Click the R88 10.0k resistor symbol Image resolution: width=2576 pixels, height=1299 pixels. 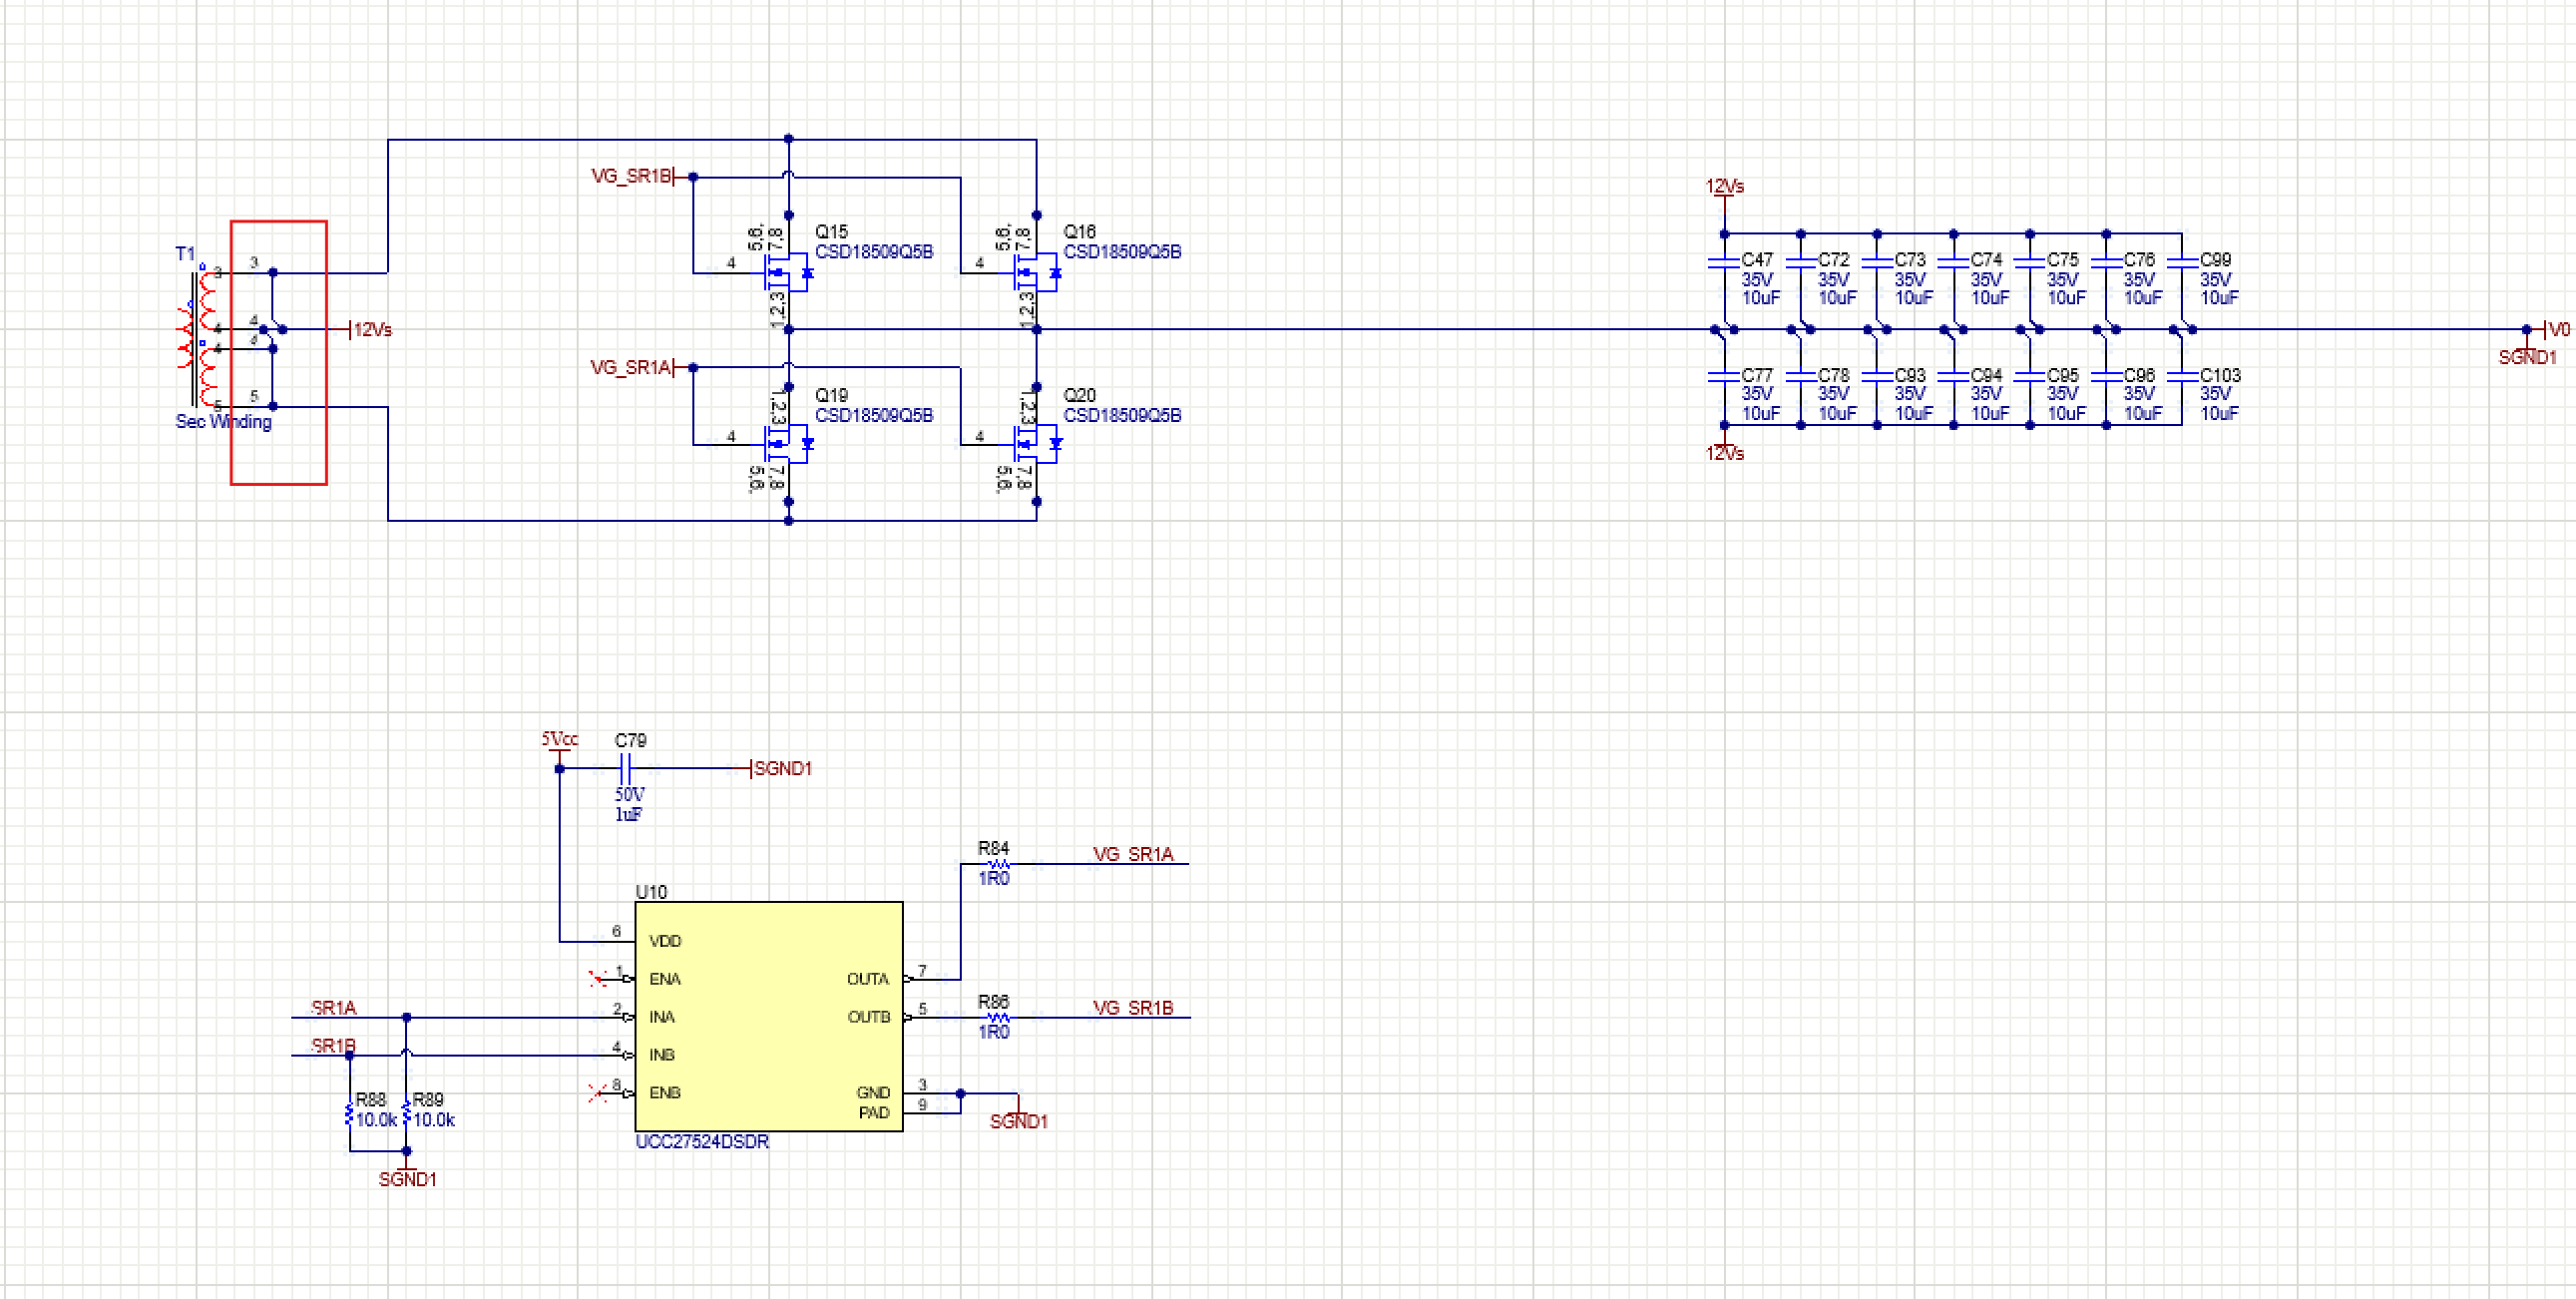click(349, 1114)
